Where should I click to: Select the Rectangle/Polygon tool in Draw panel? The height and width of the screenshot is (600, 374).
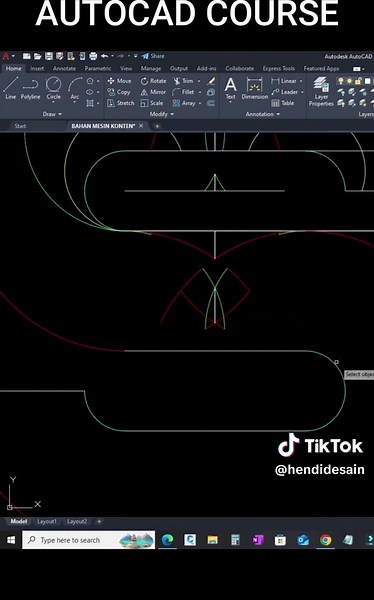tap(90, 81)
